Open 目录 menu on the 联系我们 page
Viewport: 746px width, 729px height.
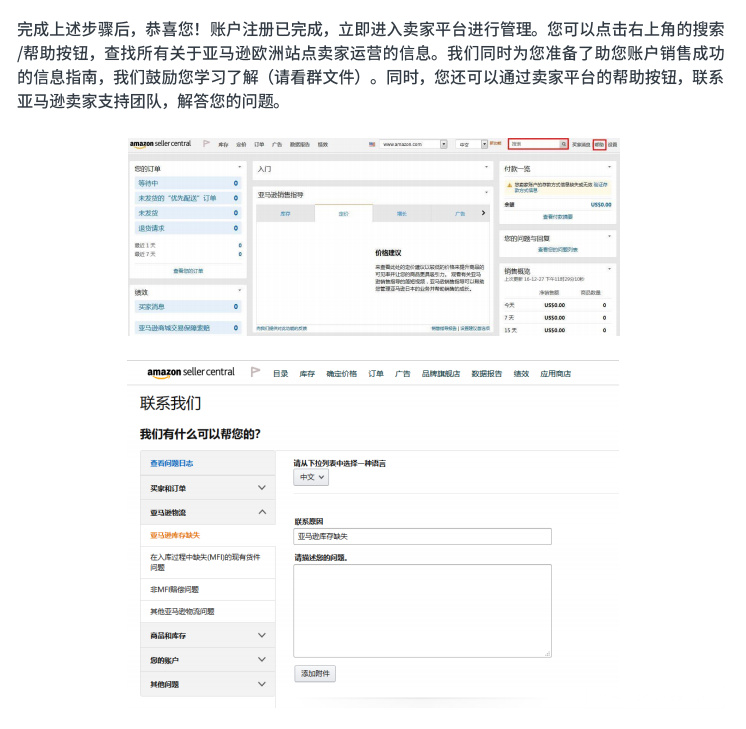point(281,374)
